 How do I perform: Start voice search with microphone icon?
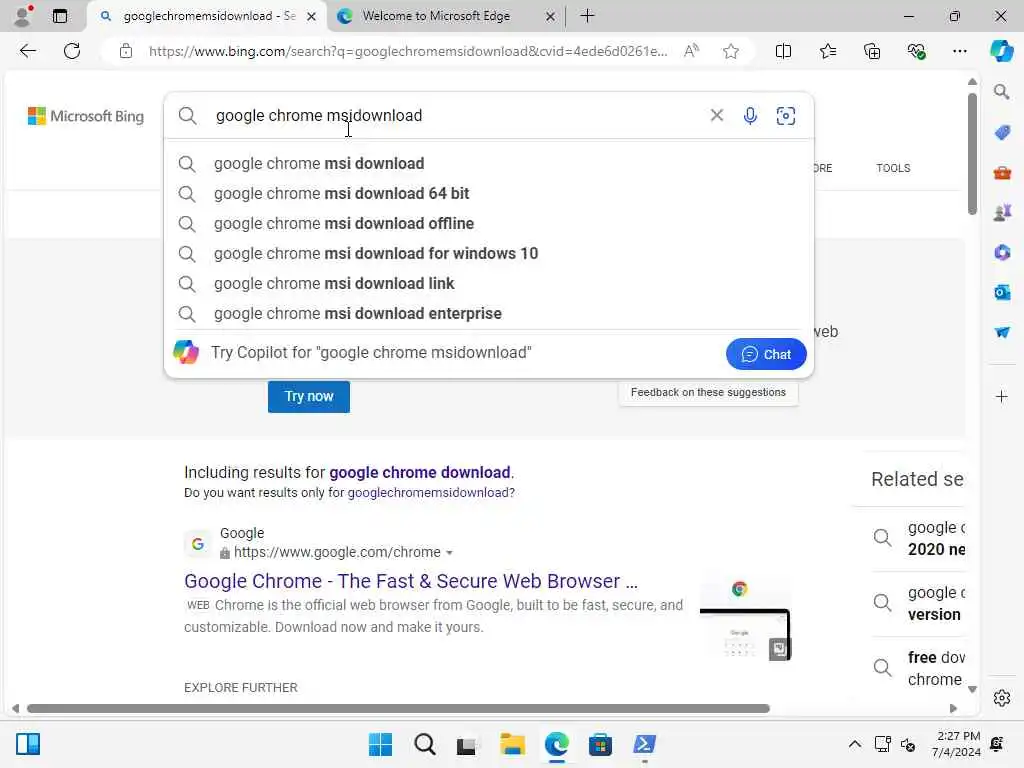point(750,116)
